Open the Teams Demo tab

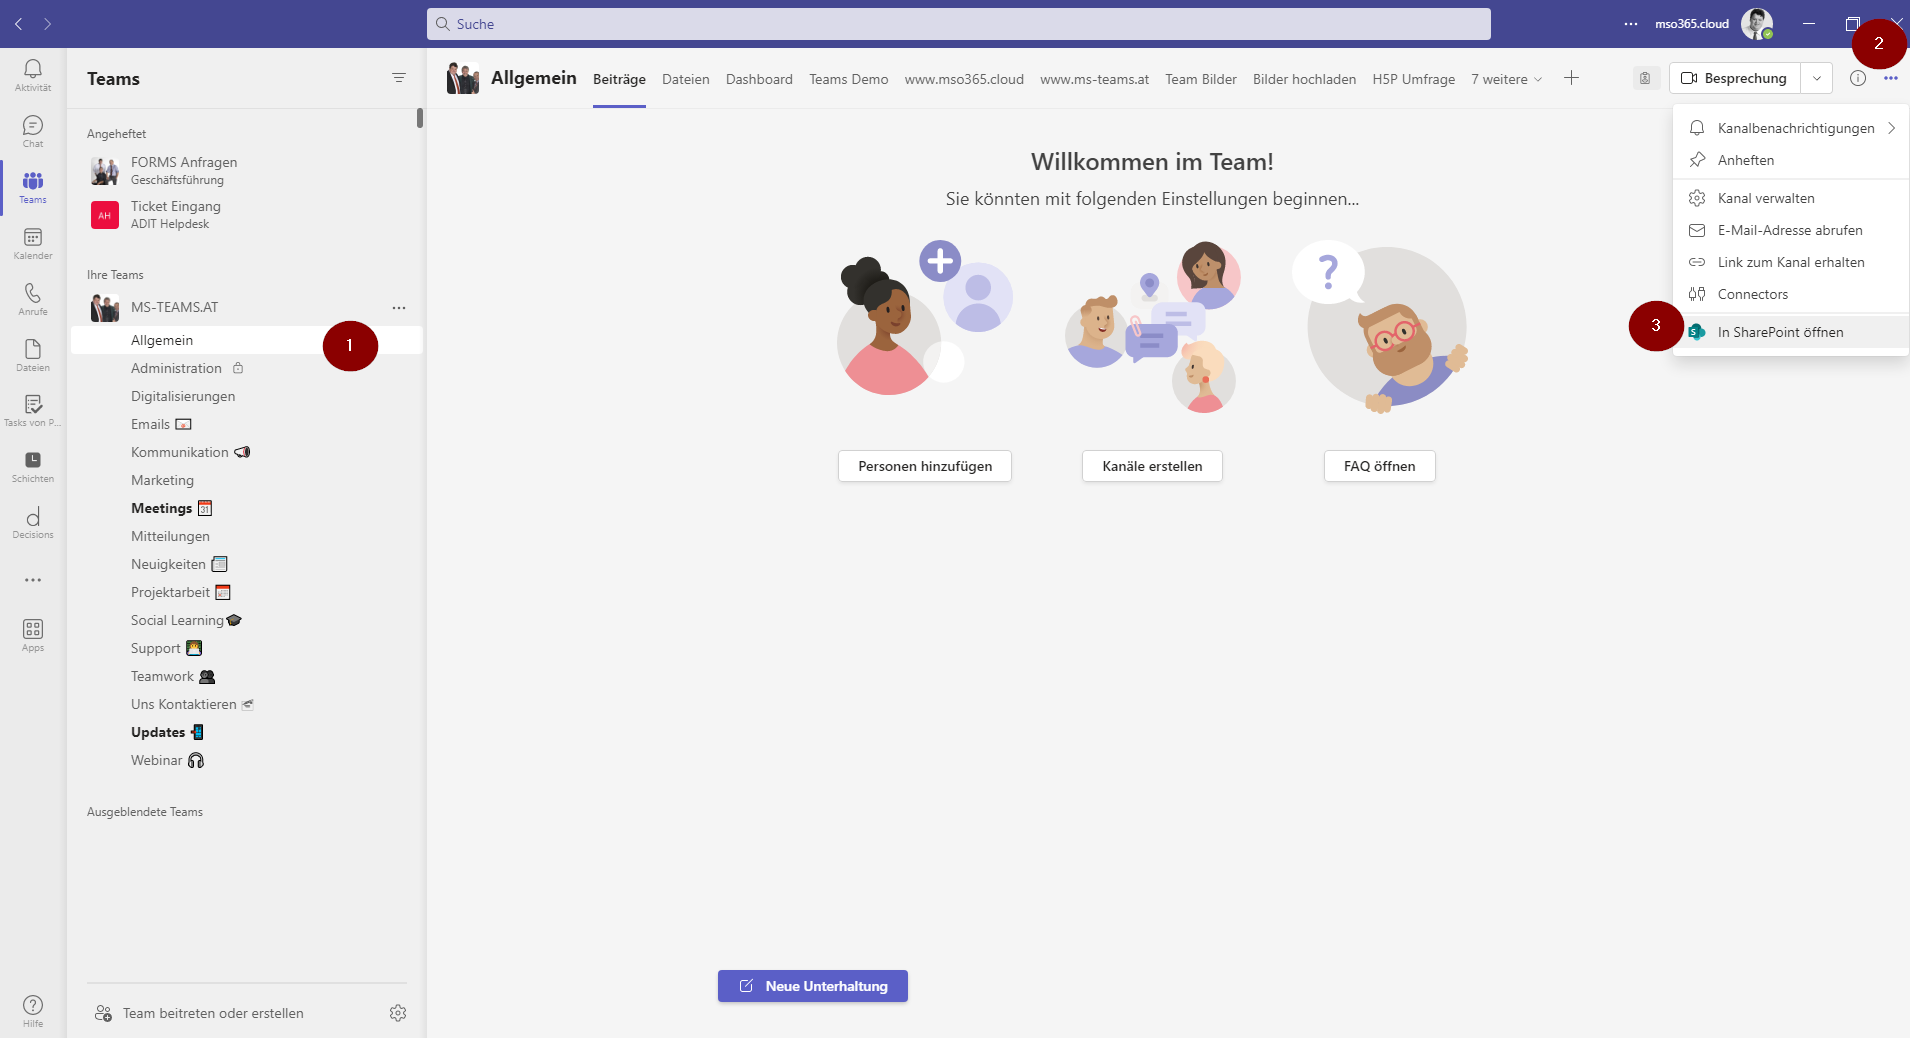tap(848, 79)
